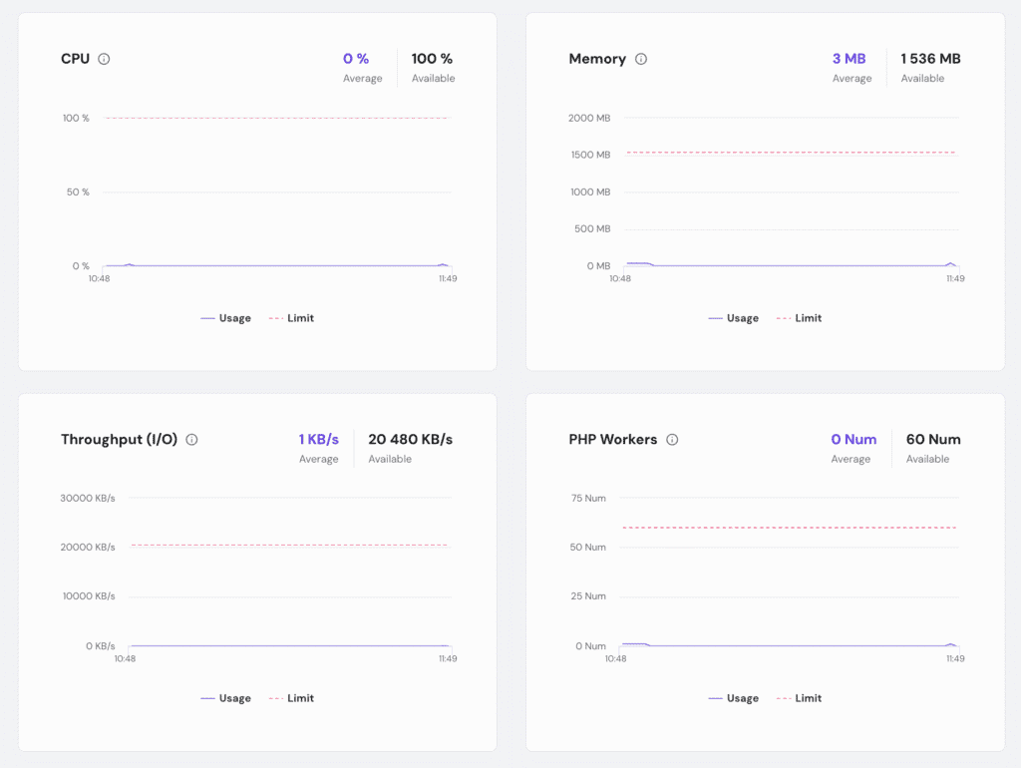
Task: Click the dashed Limit line in Memory chart
Action: coord(790,152)
